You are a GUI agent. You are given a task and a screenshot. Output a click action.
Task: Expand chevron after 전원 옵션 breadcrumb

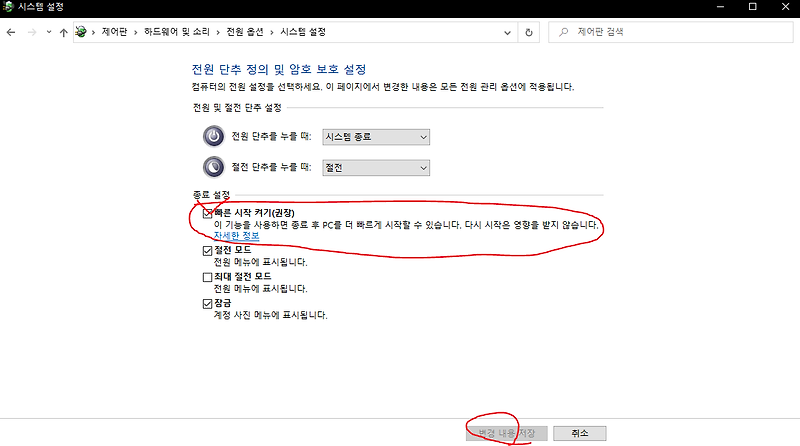[271, 32]
